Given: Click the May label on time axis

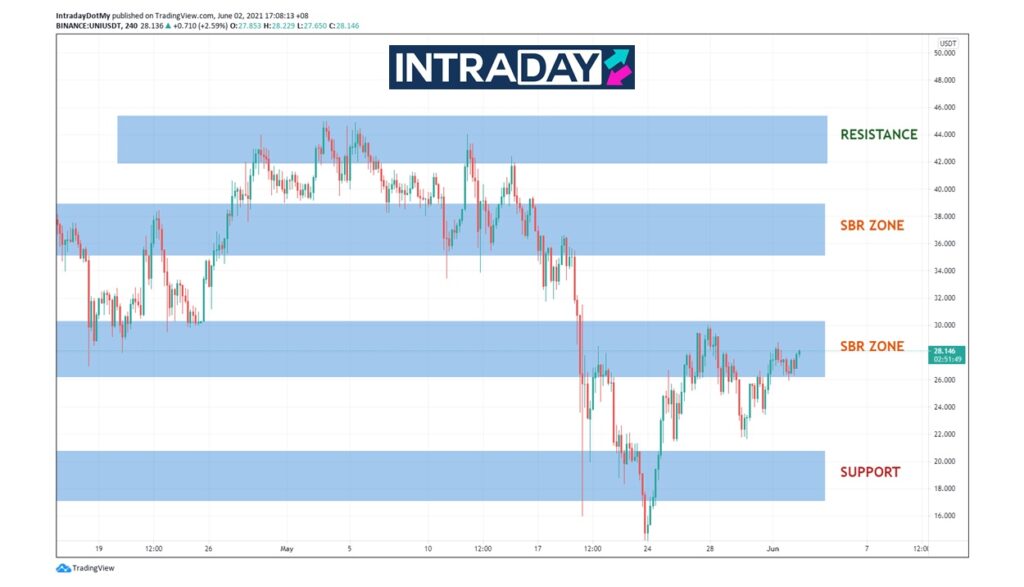Looking at the screenshot, I should click(287, 549).
